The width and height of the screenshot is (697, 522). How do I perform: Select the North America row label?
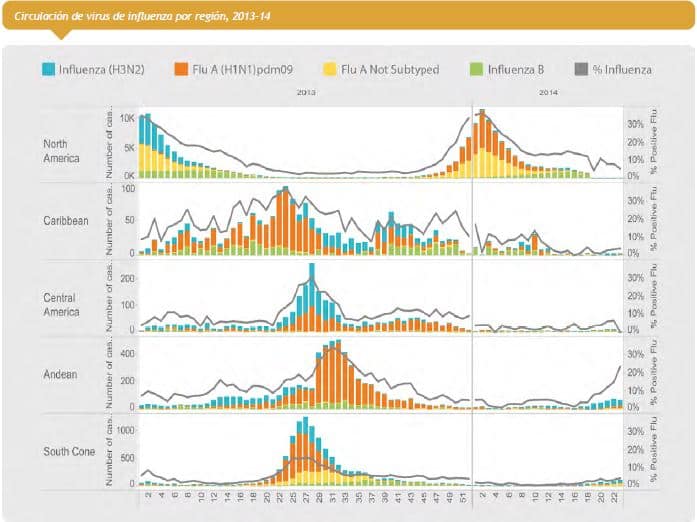point(62,150)
